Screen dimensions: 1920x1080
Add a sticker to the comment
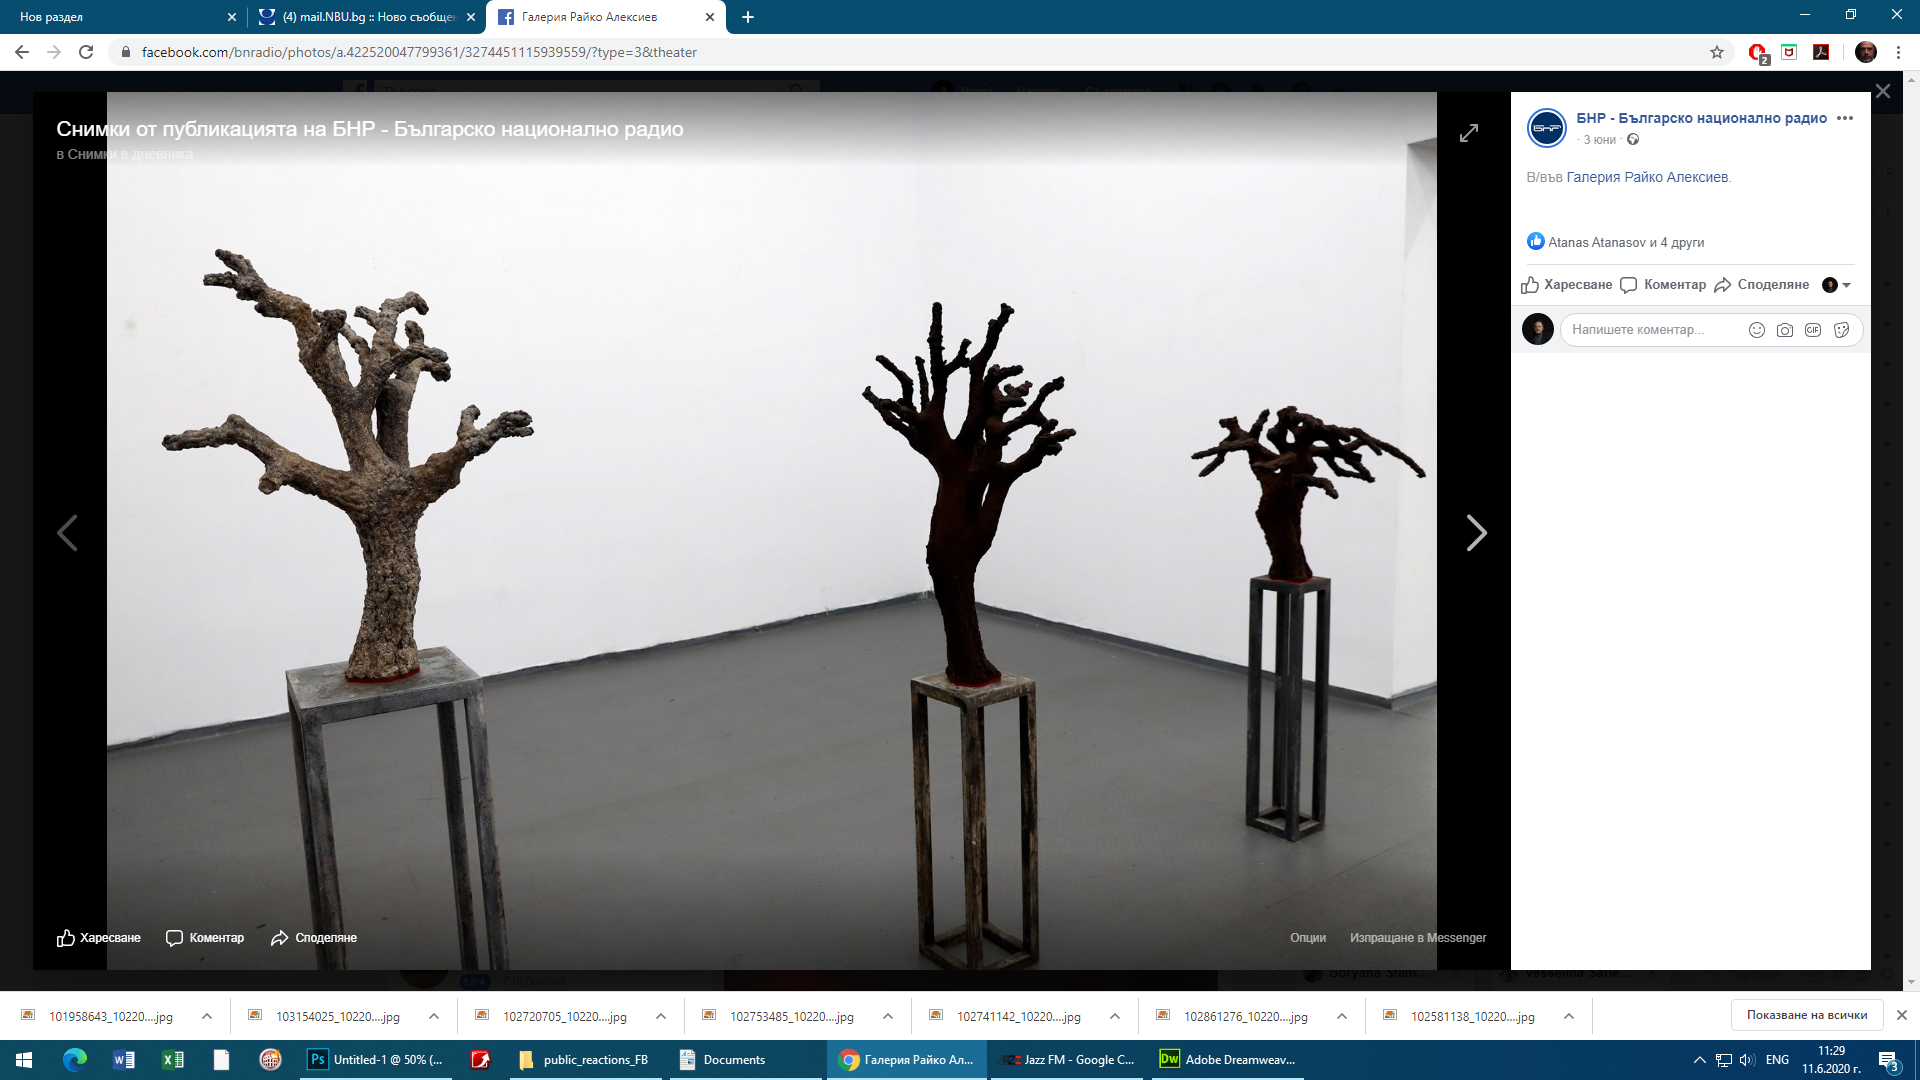[1842, 330]
